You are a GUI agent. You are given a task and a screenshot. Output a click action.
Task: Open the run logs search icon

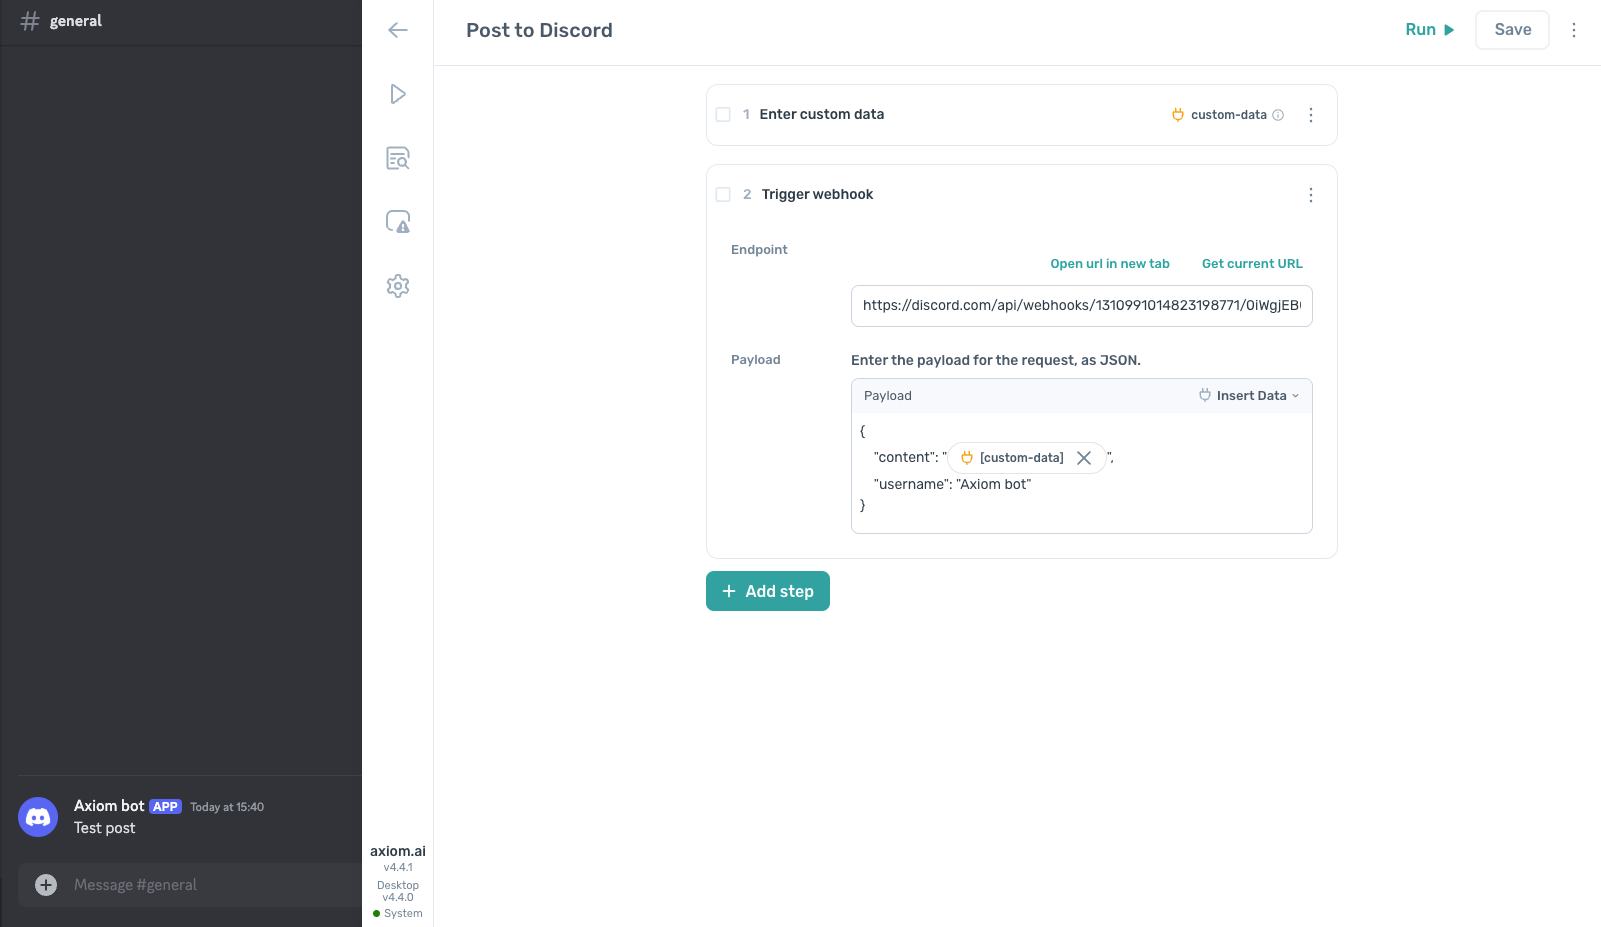pos(398,158)
